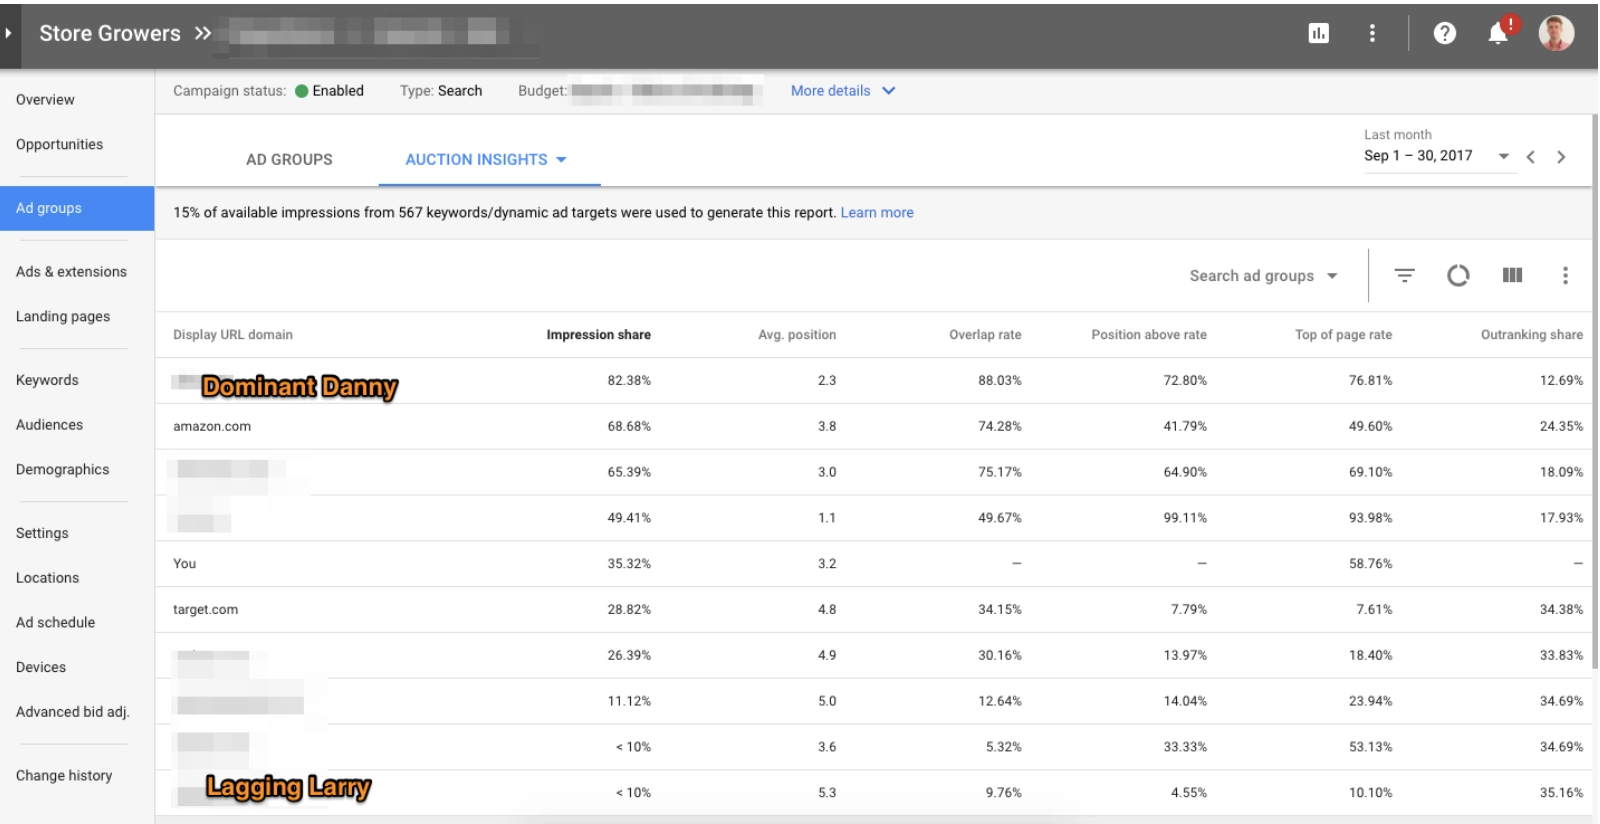This screenshot has width=1600, height=824.
Task: Click the 99.11% position above rate value
Action: [1185, 518]
